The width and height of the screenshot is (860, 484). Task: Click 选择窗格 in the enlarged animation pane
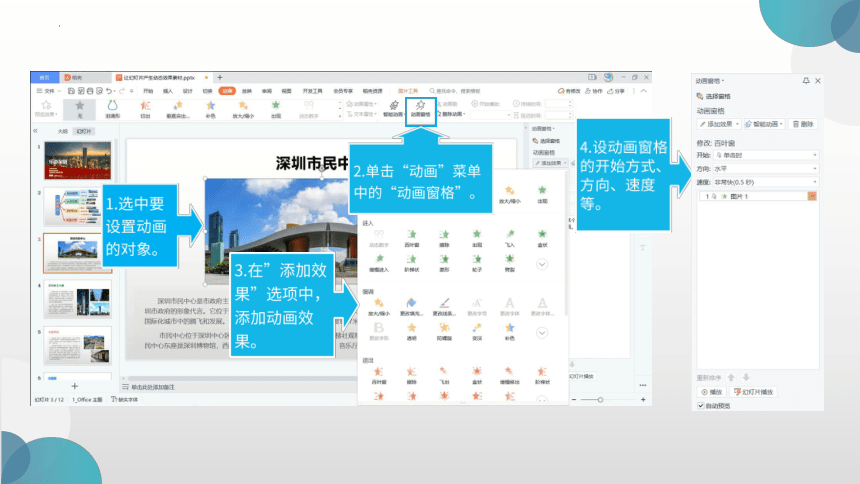click(x=714, y=96)
